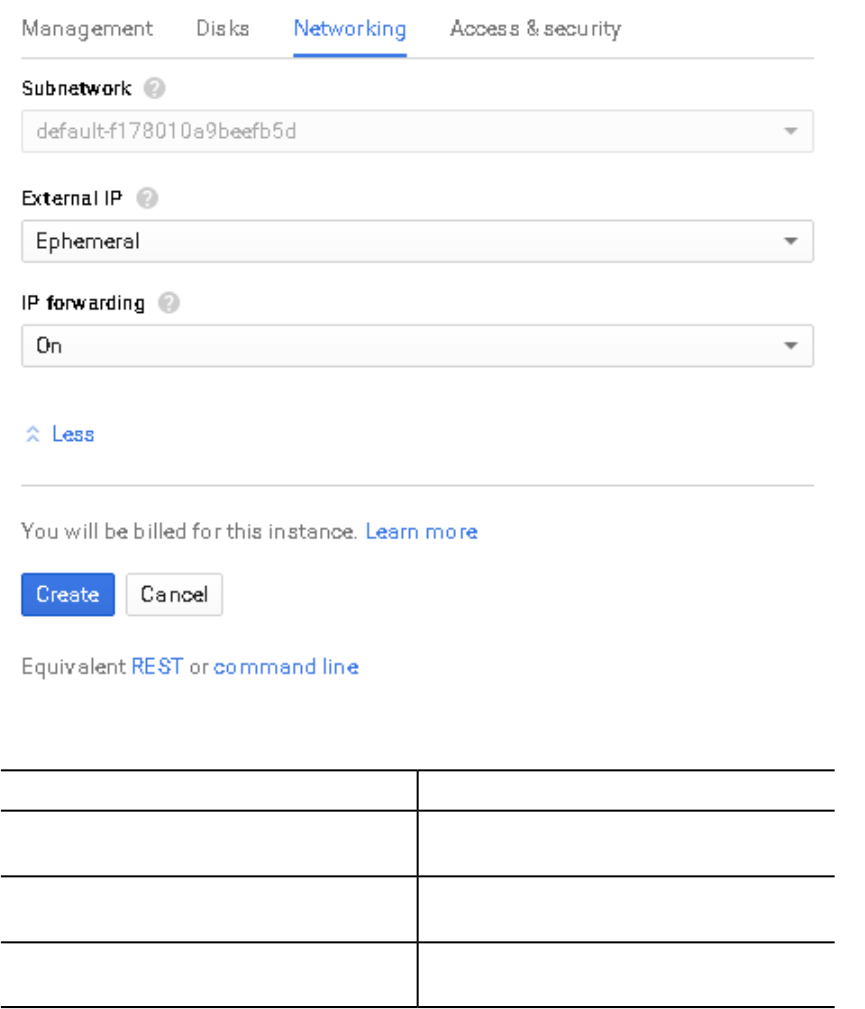Viewport: 865px width, 1009px height.
Task: Show the equivalent command line
Action: pyautogui.click(x=286, y=667)
